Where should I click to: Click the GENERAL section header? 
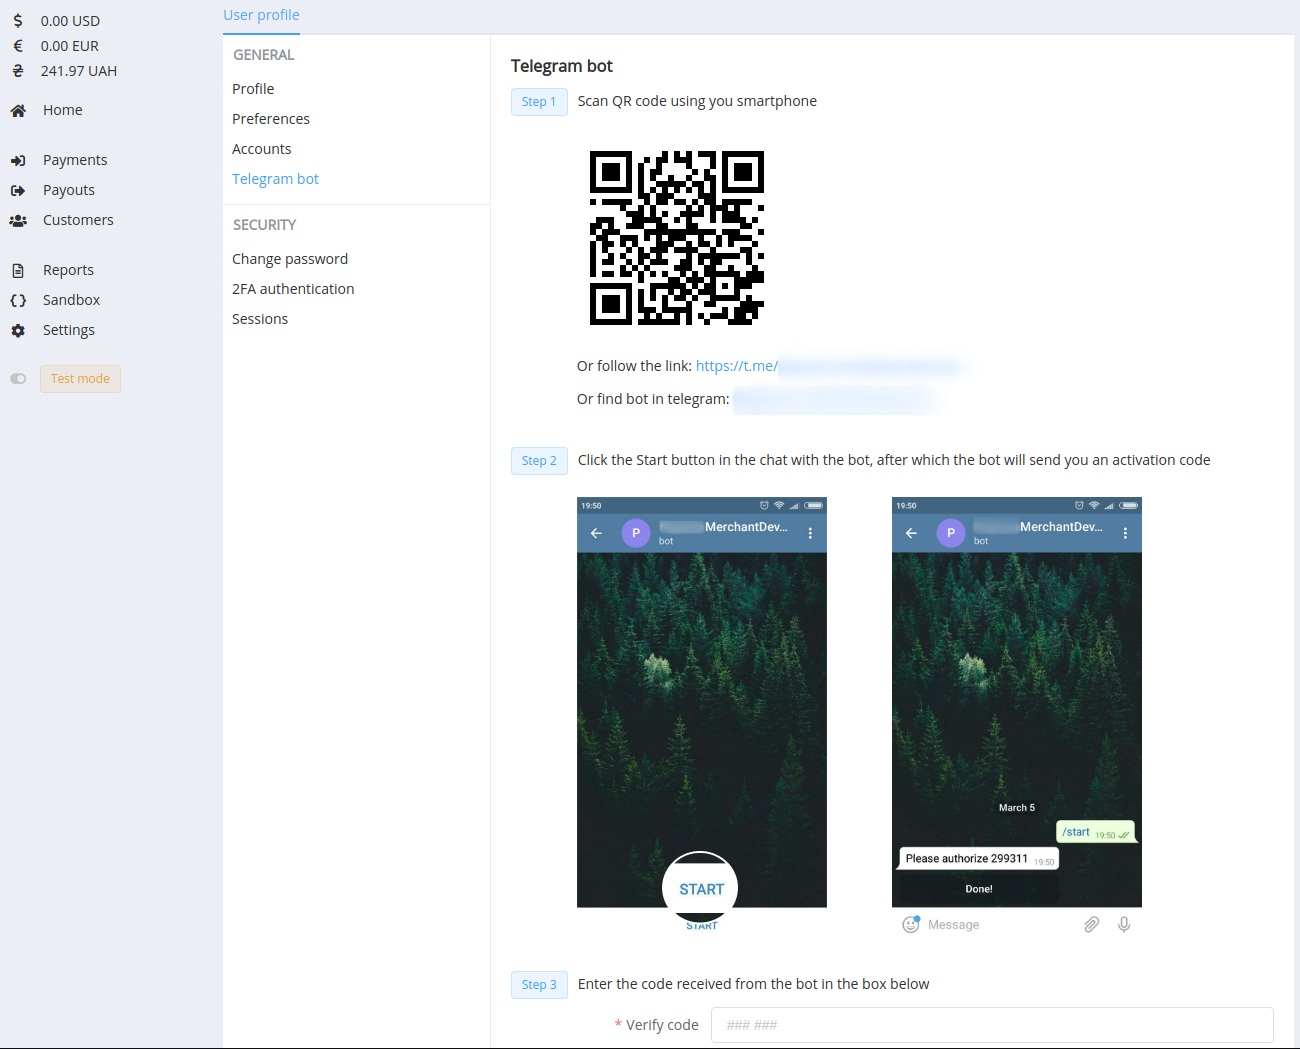click(x=264, y=55)
